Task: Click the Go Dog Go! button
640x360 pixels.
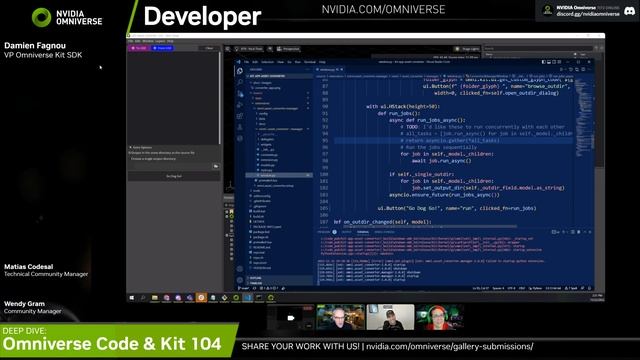Action: [x=174, y=176]
